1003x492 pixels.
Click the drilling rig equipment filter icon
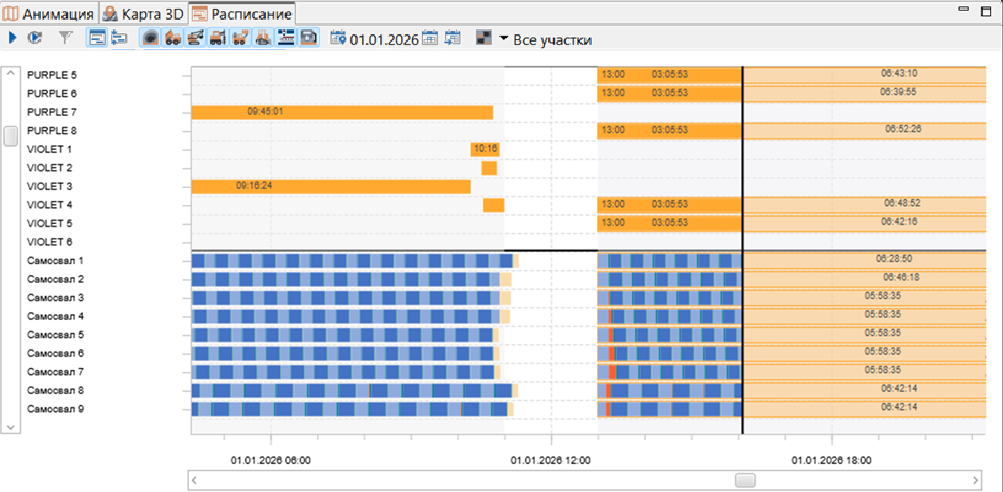point(217,38)
